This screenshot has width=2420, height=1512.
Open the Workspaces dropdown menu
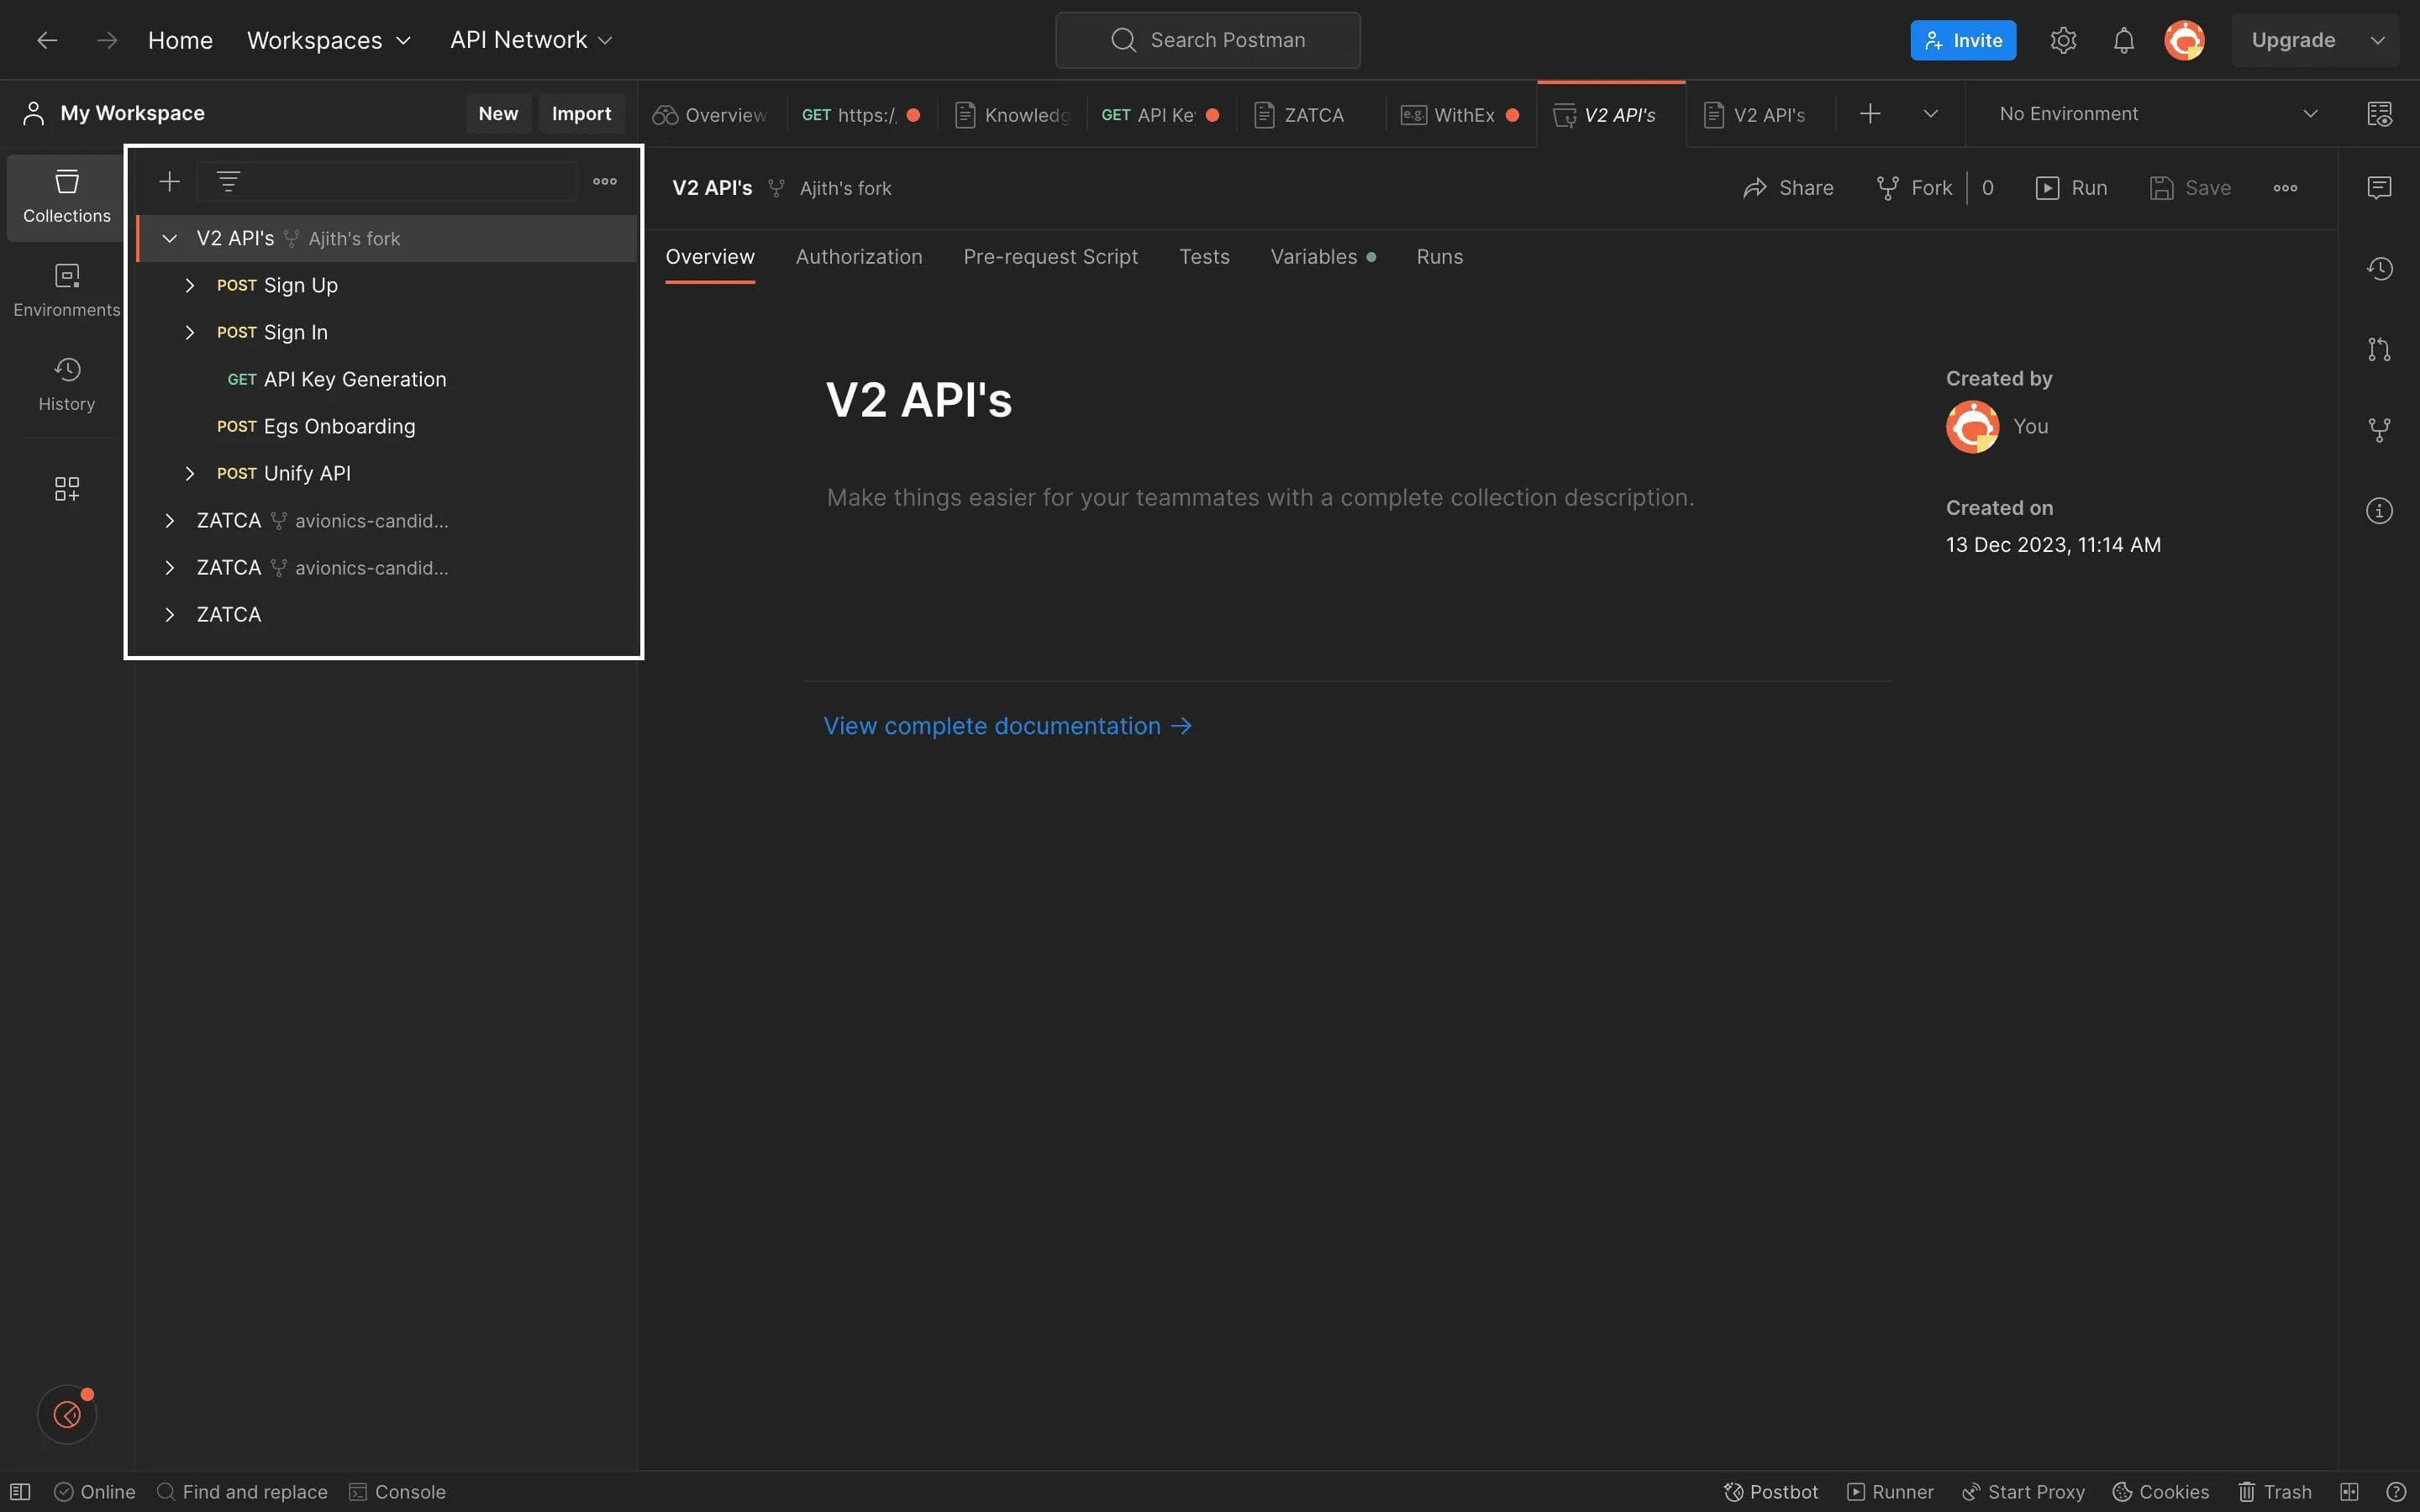pyautogui.click(x=329, y=40)
